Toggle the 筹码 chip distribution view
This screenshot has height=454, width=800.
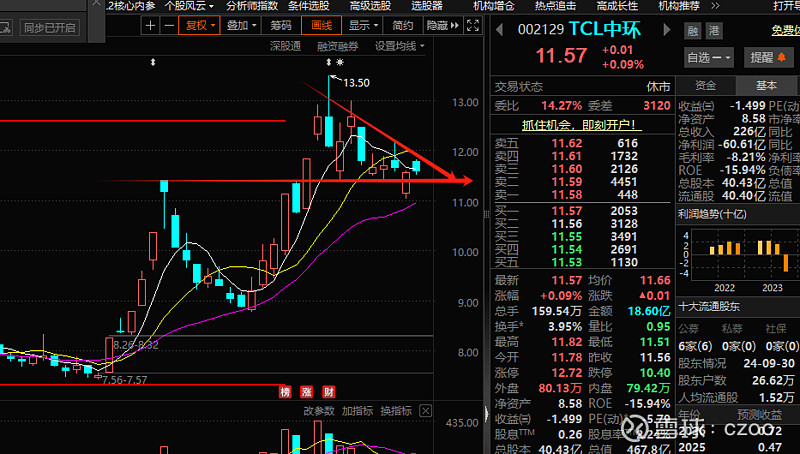[281, 26]
